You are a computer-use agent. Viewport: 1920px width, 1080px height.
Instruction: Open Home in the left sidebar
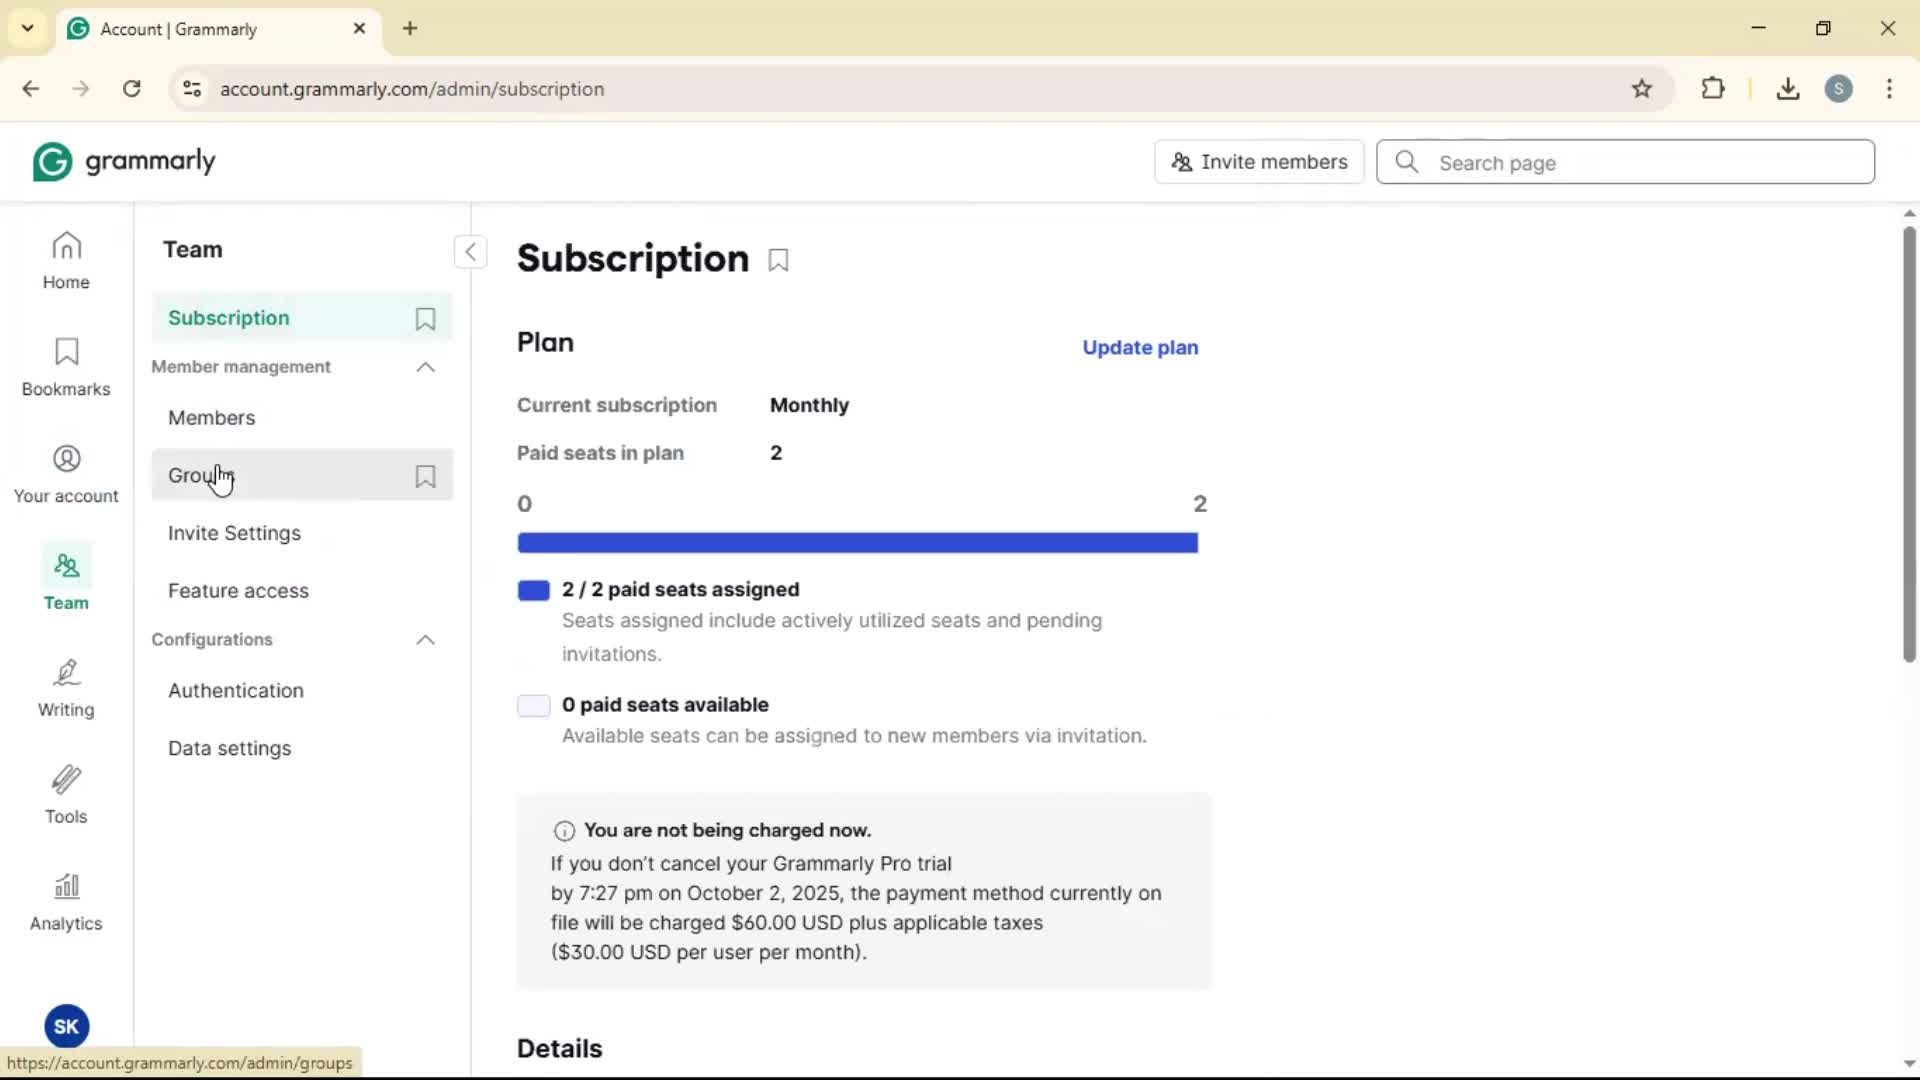tap(66, 260)
